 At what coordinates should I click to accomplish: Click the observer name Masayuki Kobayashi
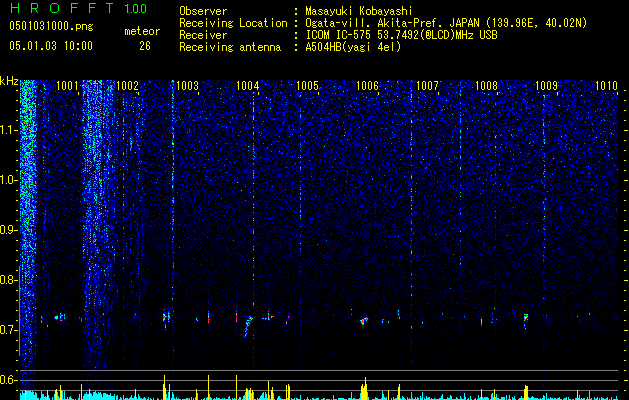(359, 11)
